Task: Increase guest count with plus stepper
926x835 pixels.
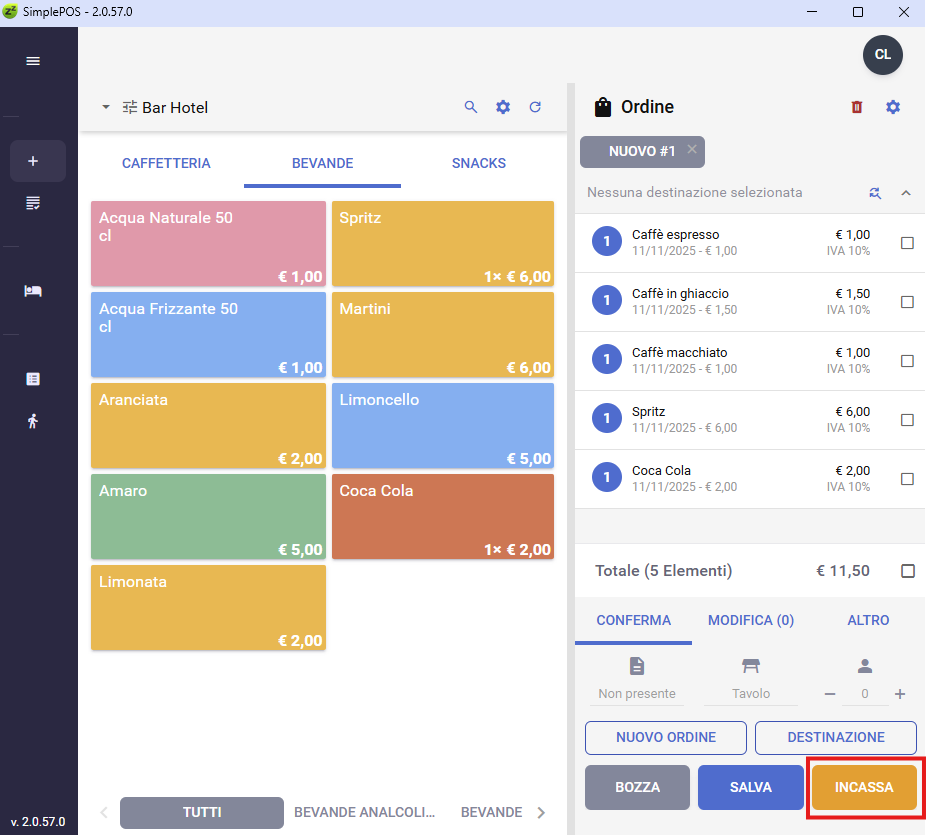Action: coord(899,694)
